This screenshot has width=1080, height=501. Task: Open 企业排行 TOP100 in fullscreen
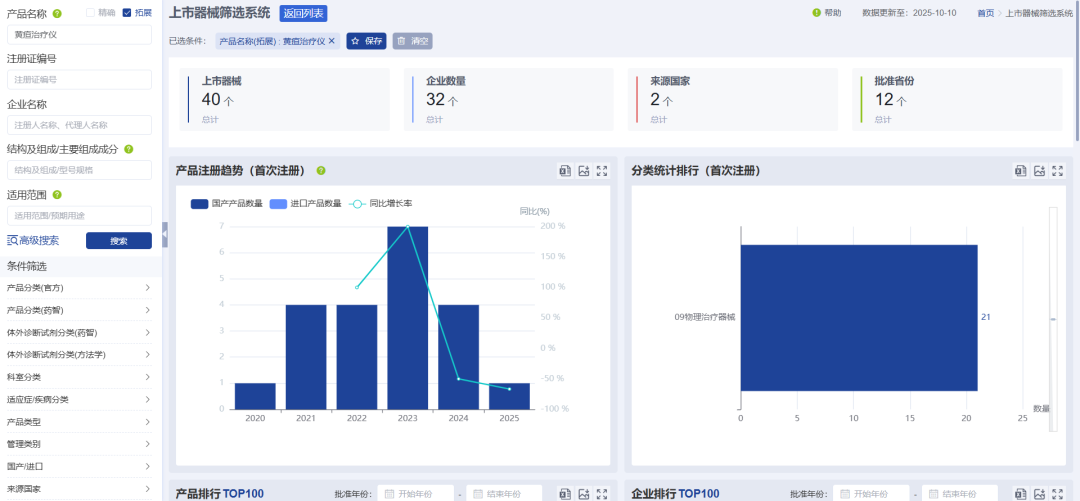1057,493
